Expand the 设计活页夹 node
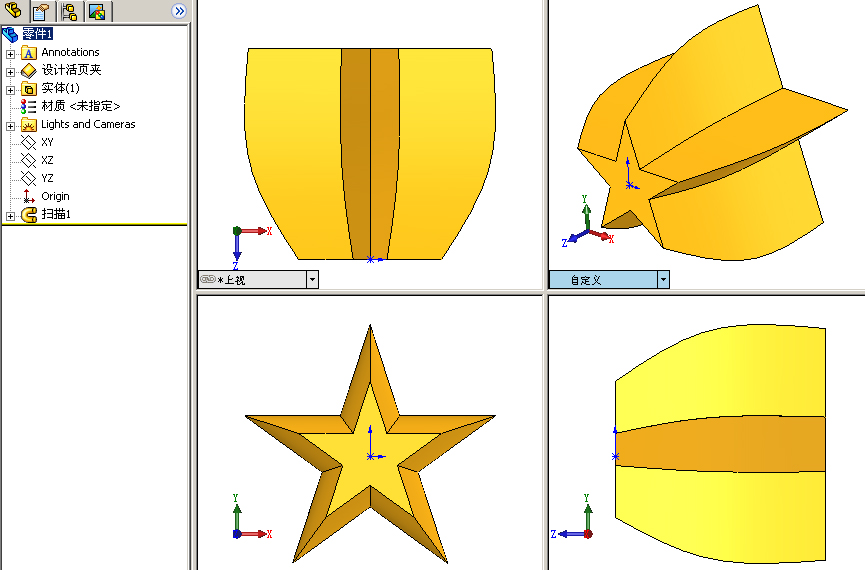The image size is (865, 570). click(x=10, y=72)
